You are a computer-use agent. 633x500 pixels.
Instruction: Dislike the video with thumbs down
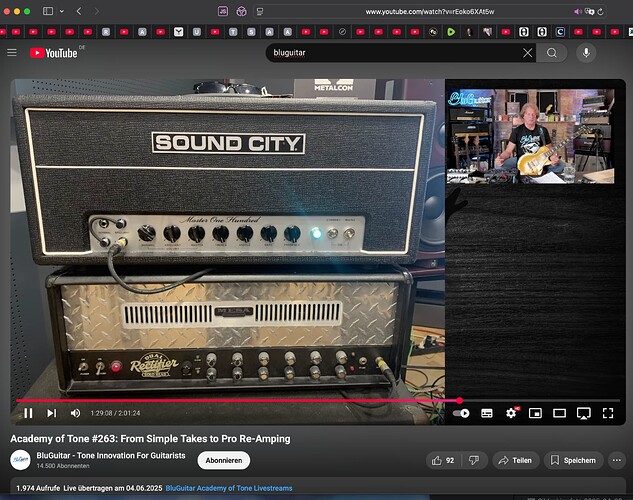474,460
